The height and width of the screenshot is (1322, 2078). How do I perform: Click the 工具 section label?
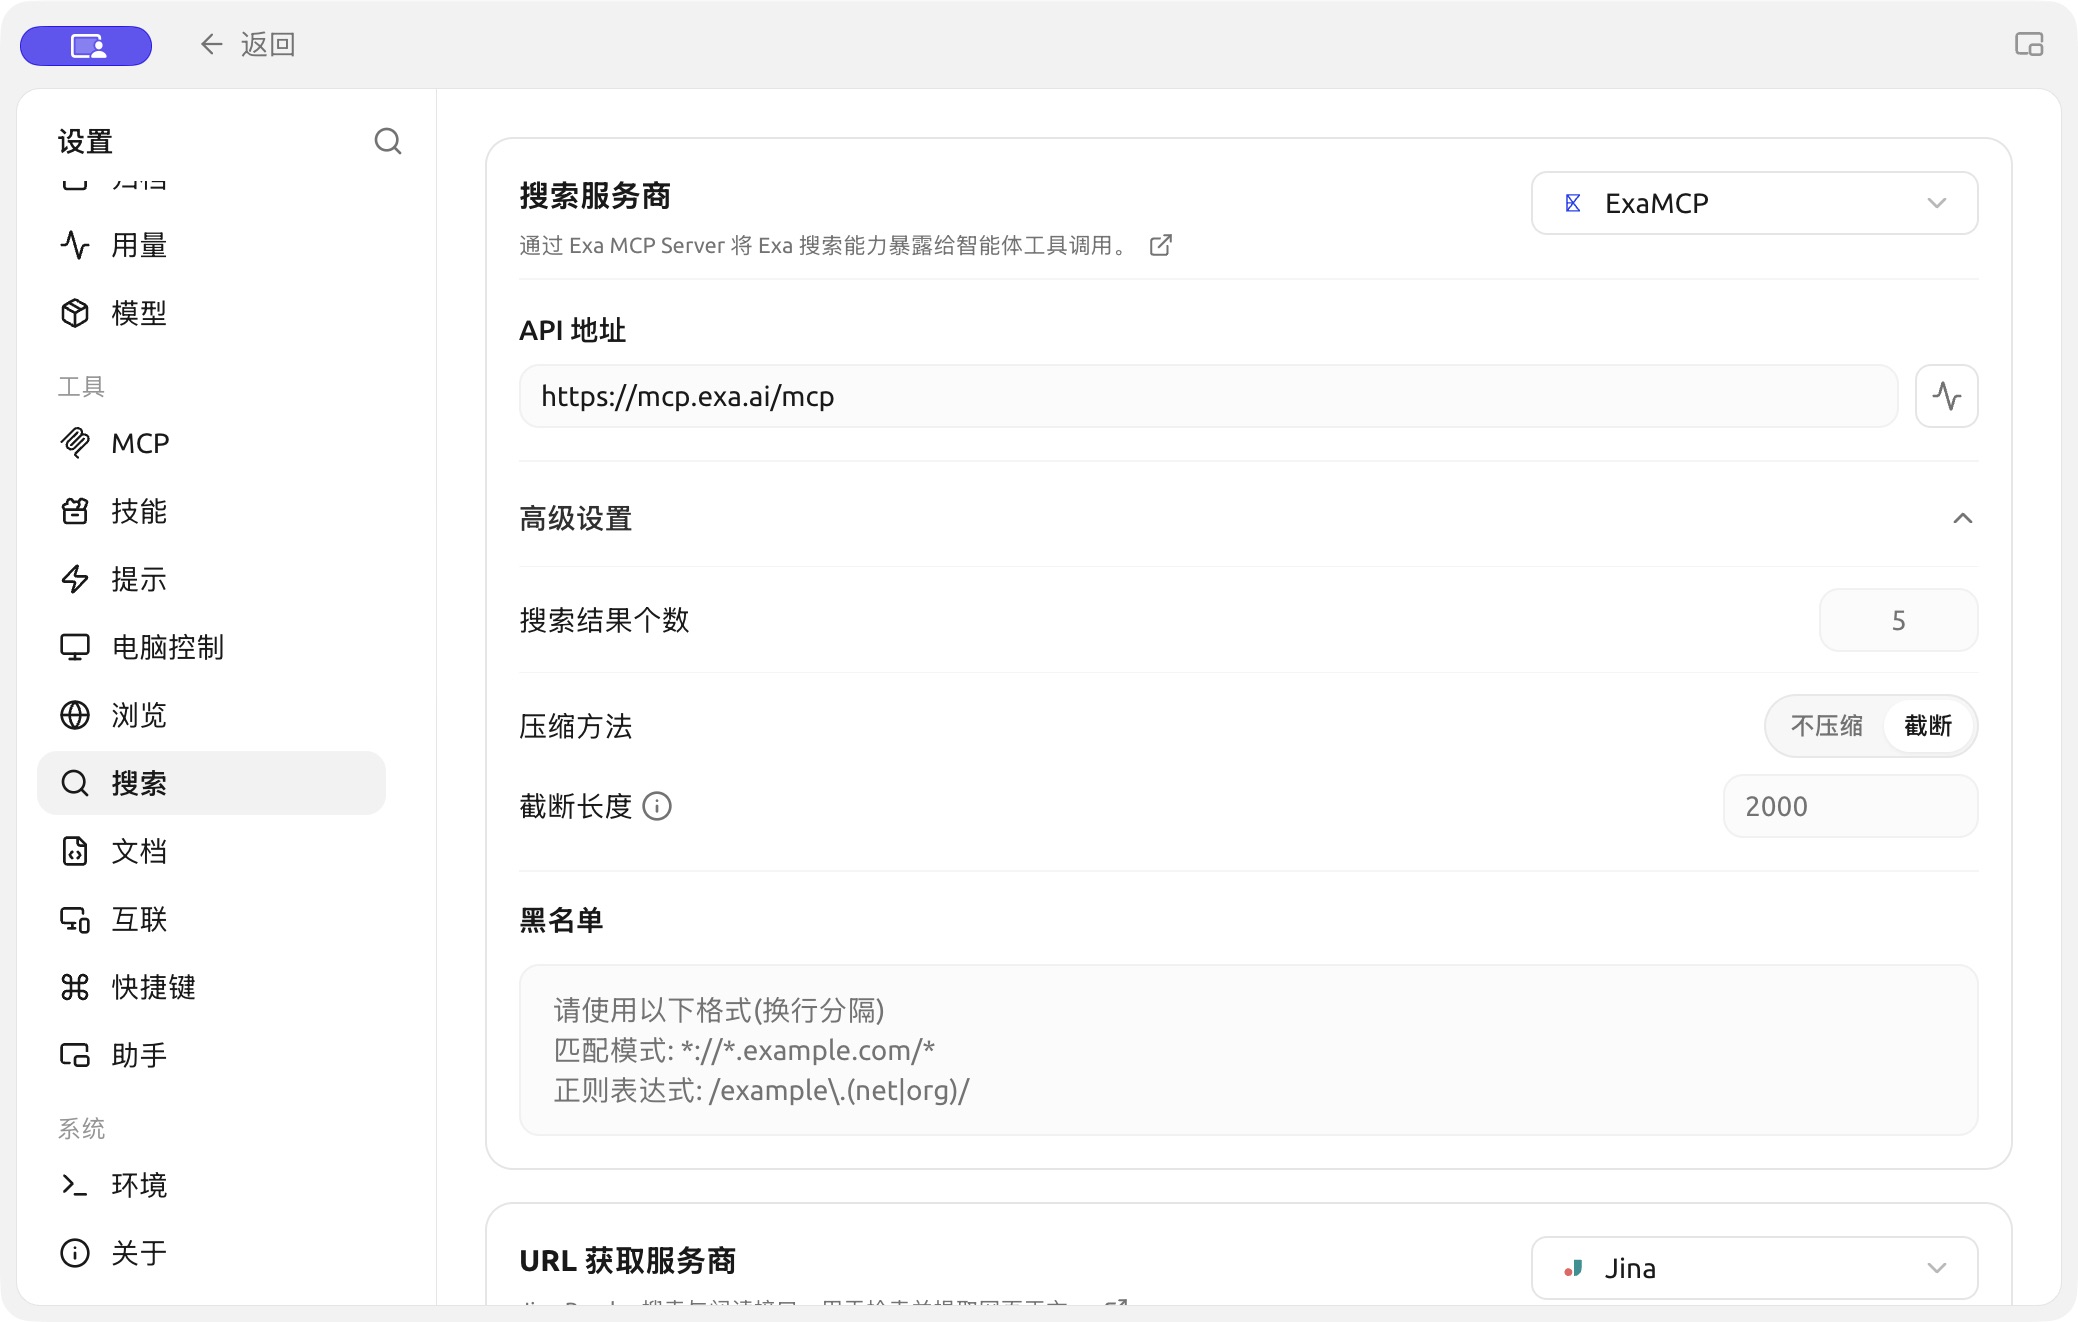(x=81, y=387)
